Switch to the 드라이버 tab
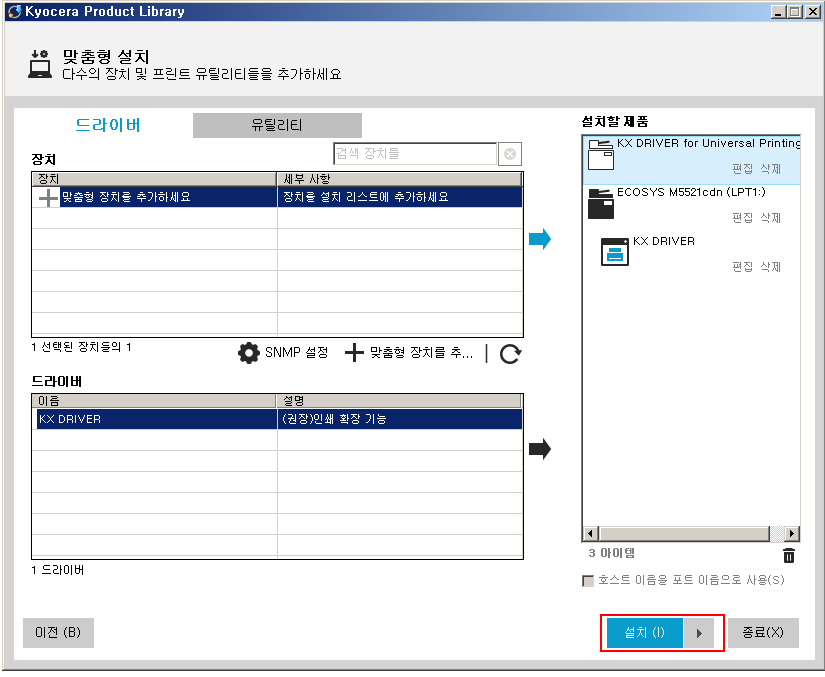The height and width of the screenshot is (677, 825). click(108, 125)
